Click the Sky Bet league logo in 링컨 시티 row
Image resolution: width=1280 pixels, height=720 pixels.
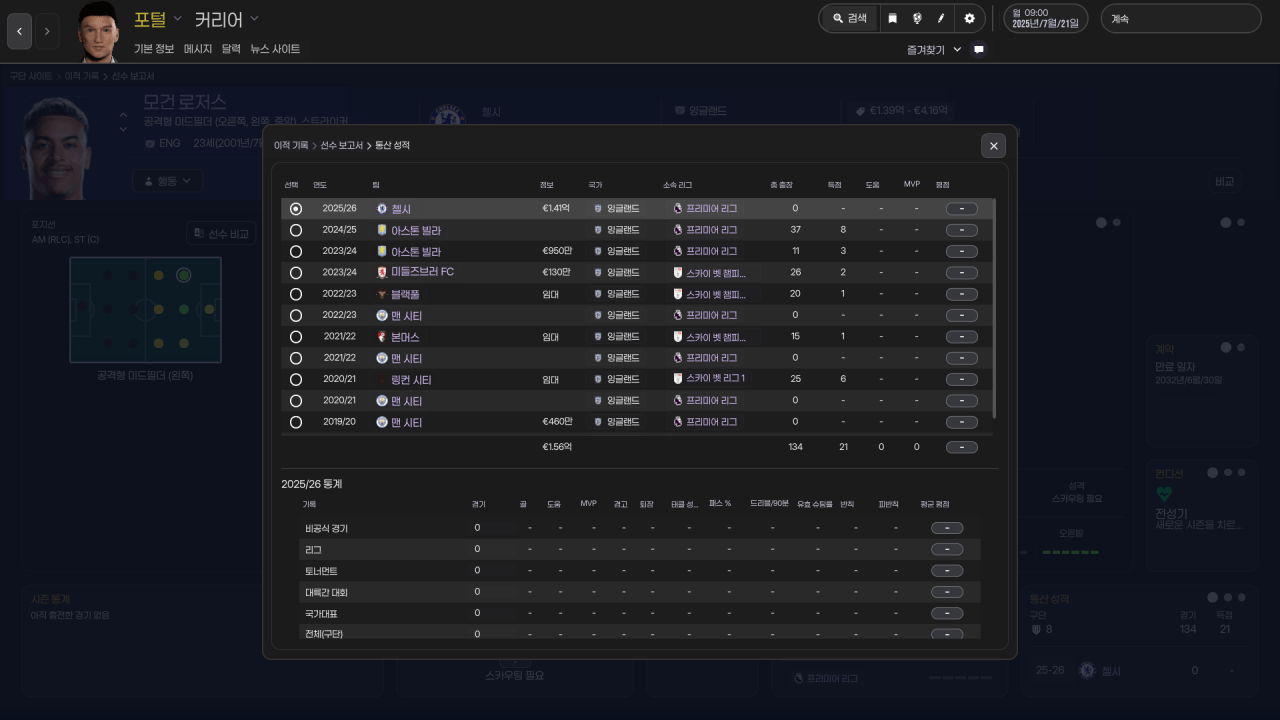[x=679, y=379]
